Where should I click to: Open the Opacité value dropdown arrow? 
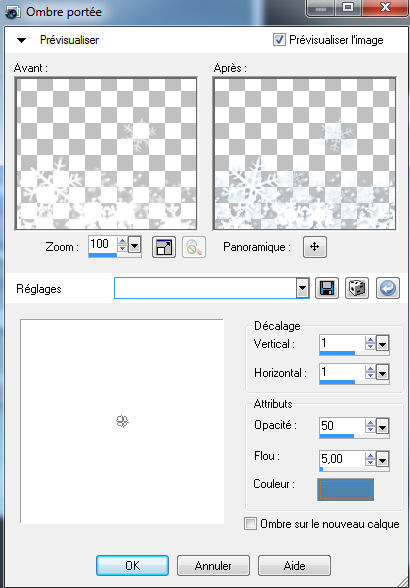[382, 427]
